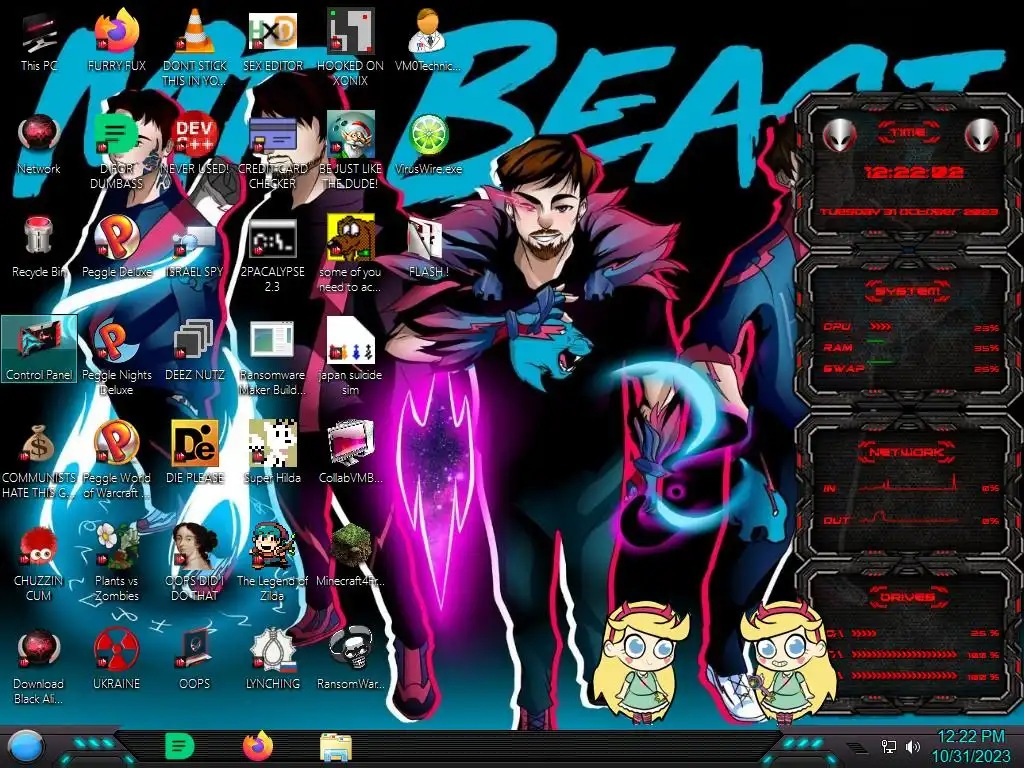Open the Network desktop icon
Screen dimensions: 1024x768
tap(39, 144)
